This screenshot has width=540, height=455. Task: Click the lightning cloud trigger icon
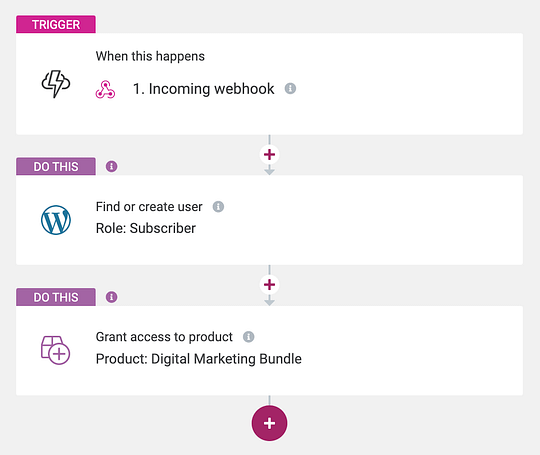tap(56, 84)
